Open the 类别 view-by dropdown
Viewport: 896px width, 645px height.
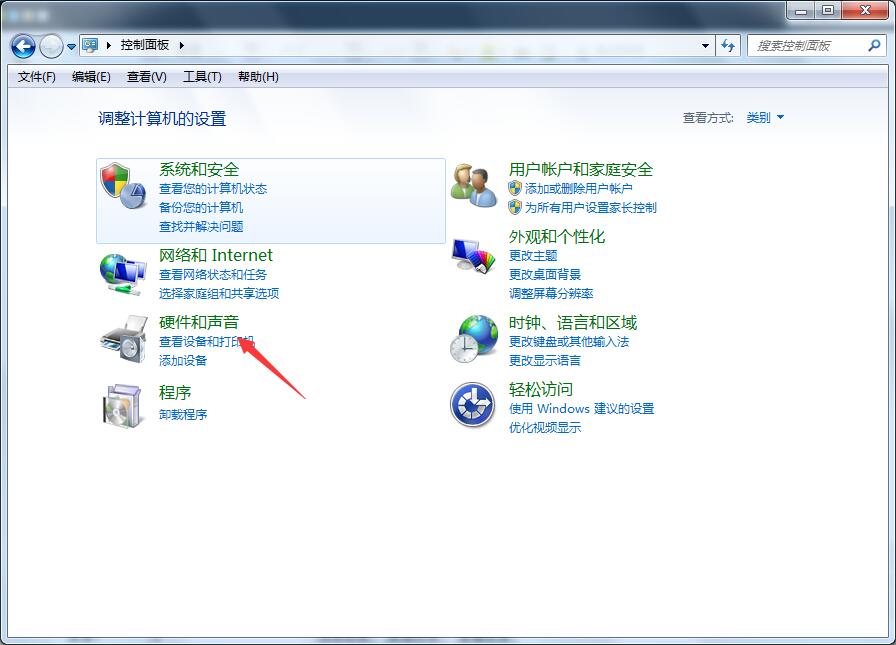click(765, 118)
